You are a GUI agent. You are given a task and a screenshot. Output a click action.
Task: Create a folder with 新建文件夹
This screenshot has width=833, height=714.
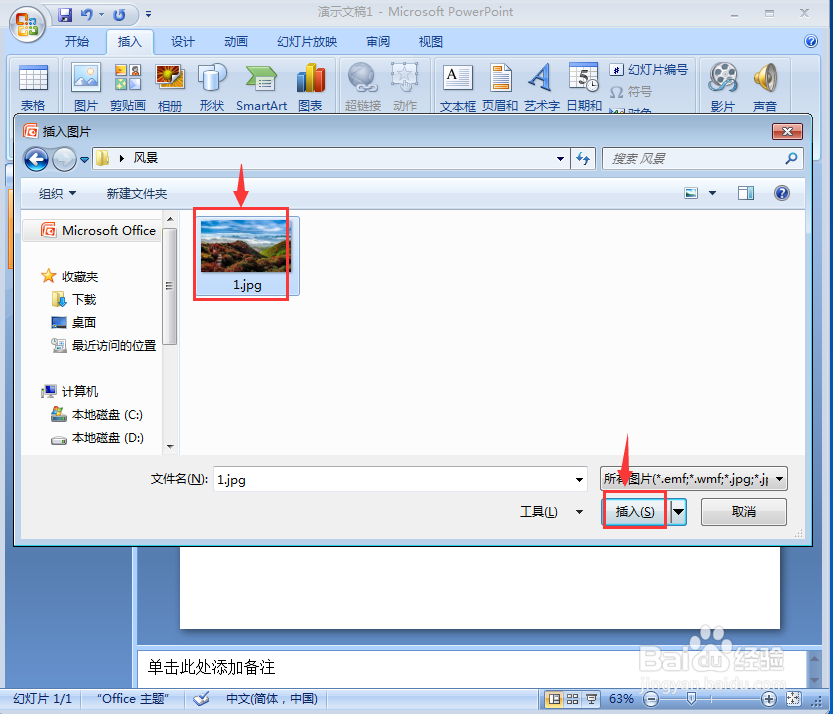pos(137,193)
